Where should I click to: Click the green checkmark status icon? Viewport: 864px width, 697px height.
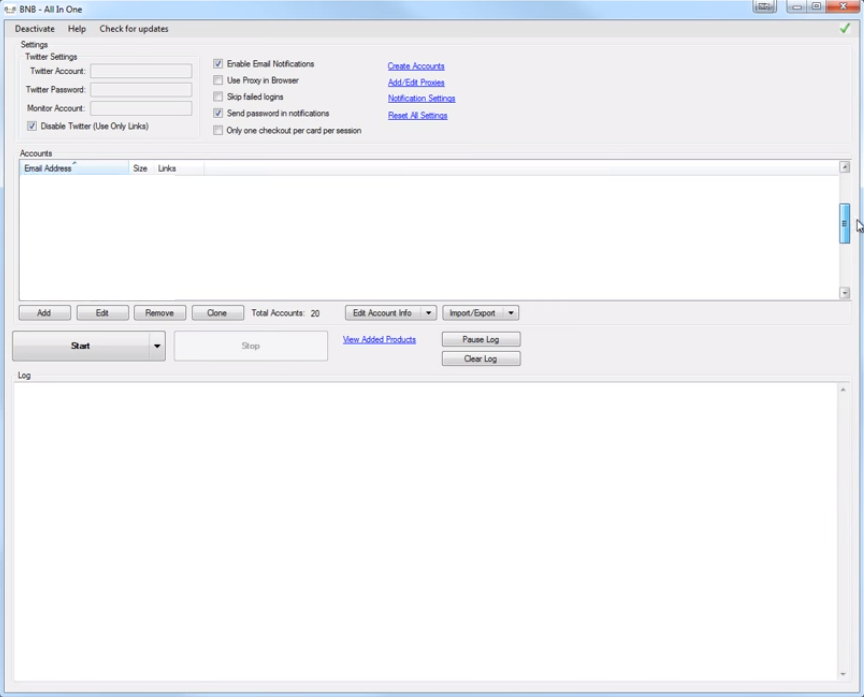pos(845,28)
